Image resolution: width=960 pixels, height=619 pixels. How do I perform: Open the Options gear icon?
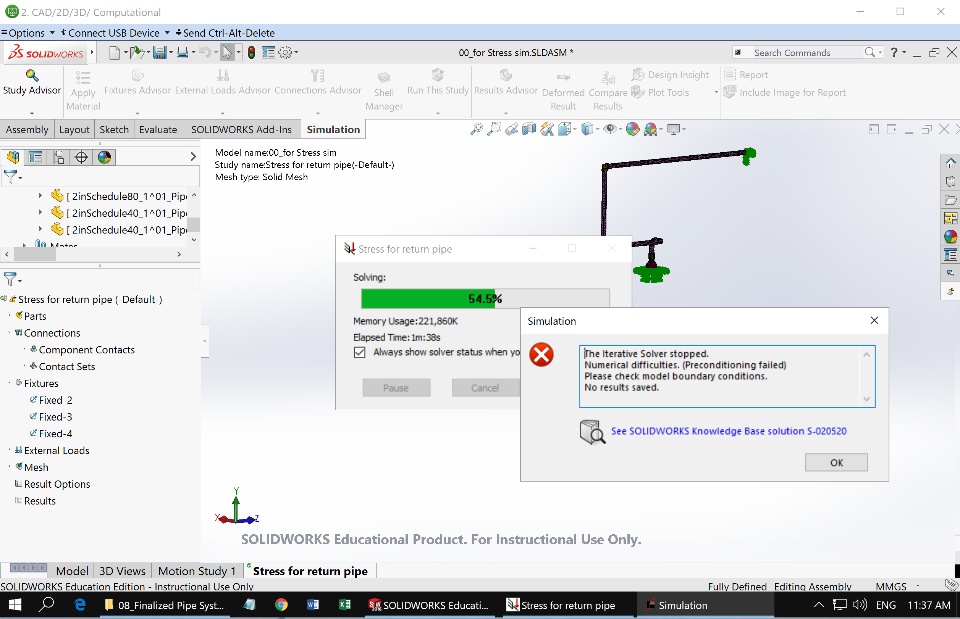(x=285, y=53)
